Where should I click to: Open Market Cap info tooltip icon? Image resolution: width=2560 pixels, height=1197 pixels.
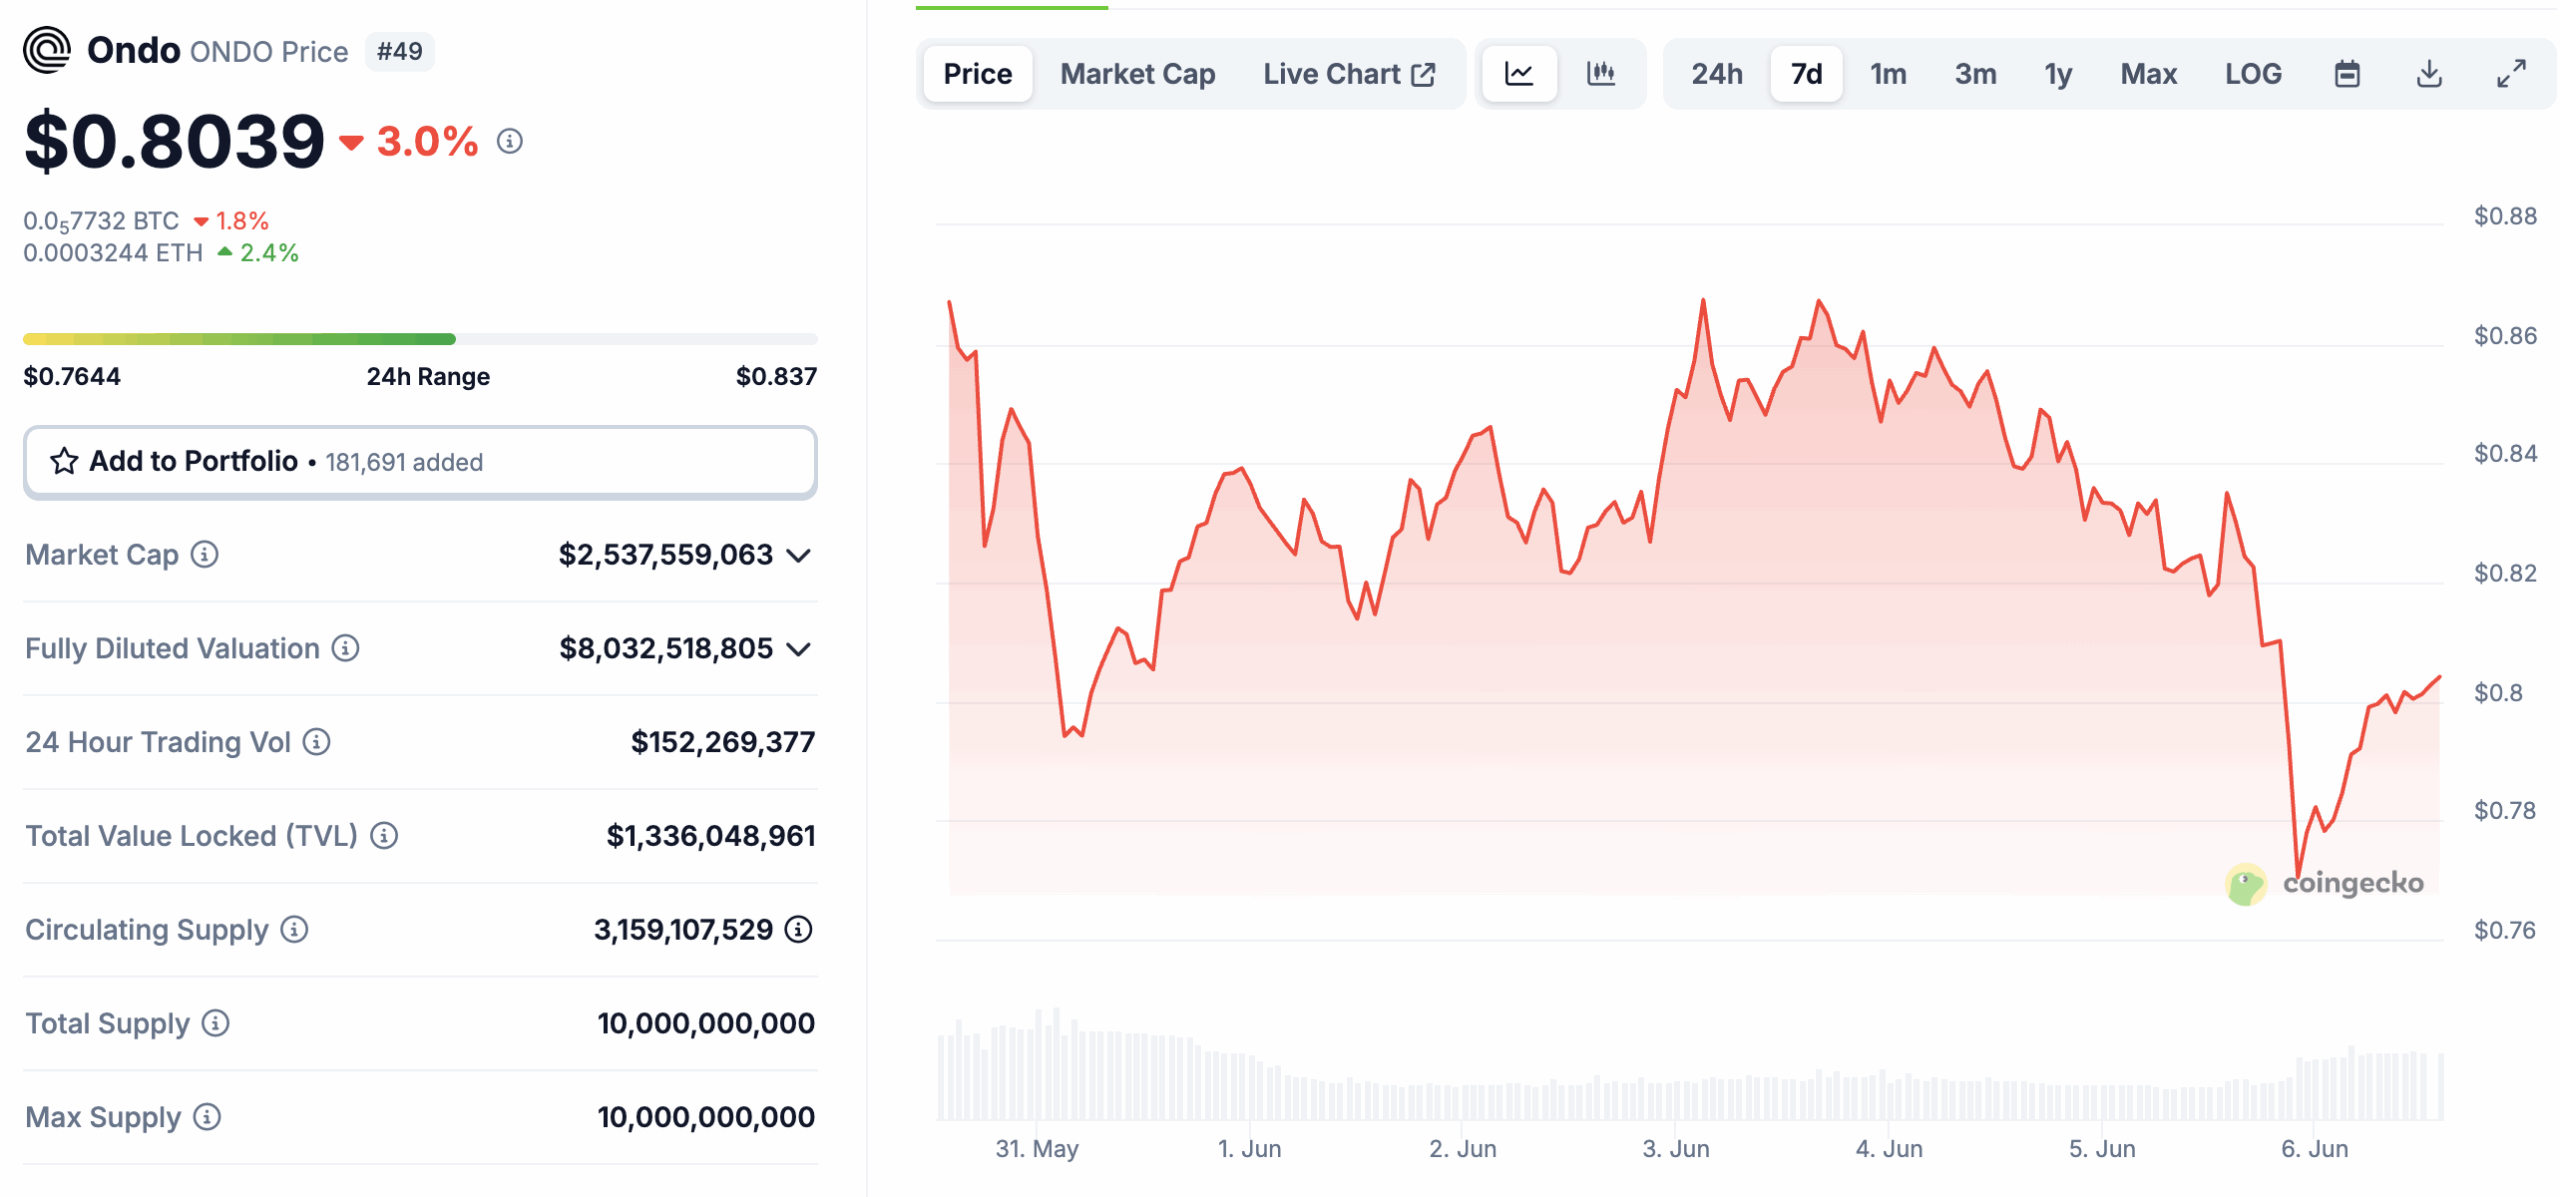(206, 556)
